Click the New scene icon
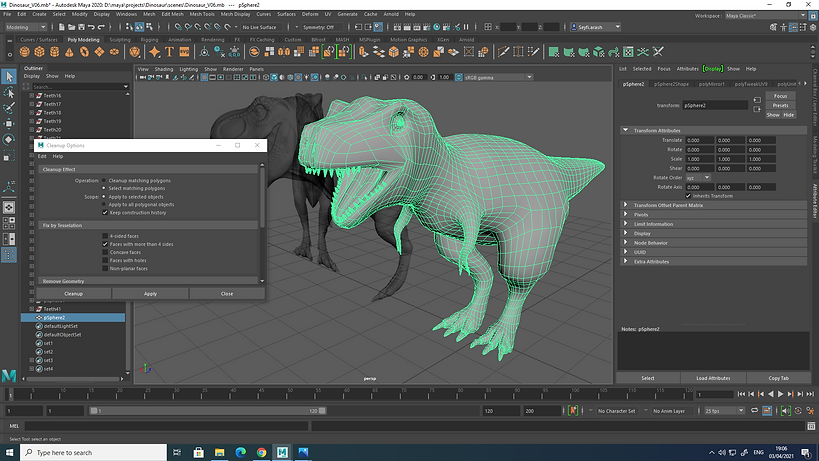 coord(62,27)
